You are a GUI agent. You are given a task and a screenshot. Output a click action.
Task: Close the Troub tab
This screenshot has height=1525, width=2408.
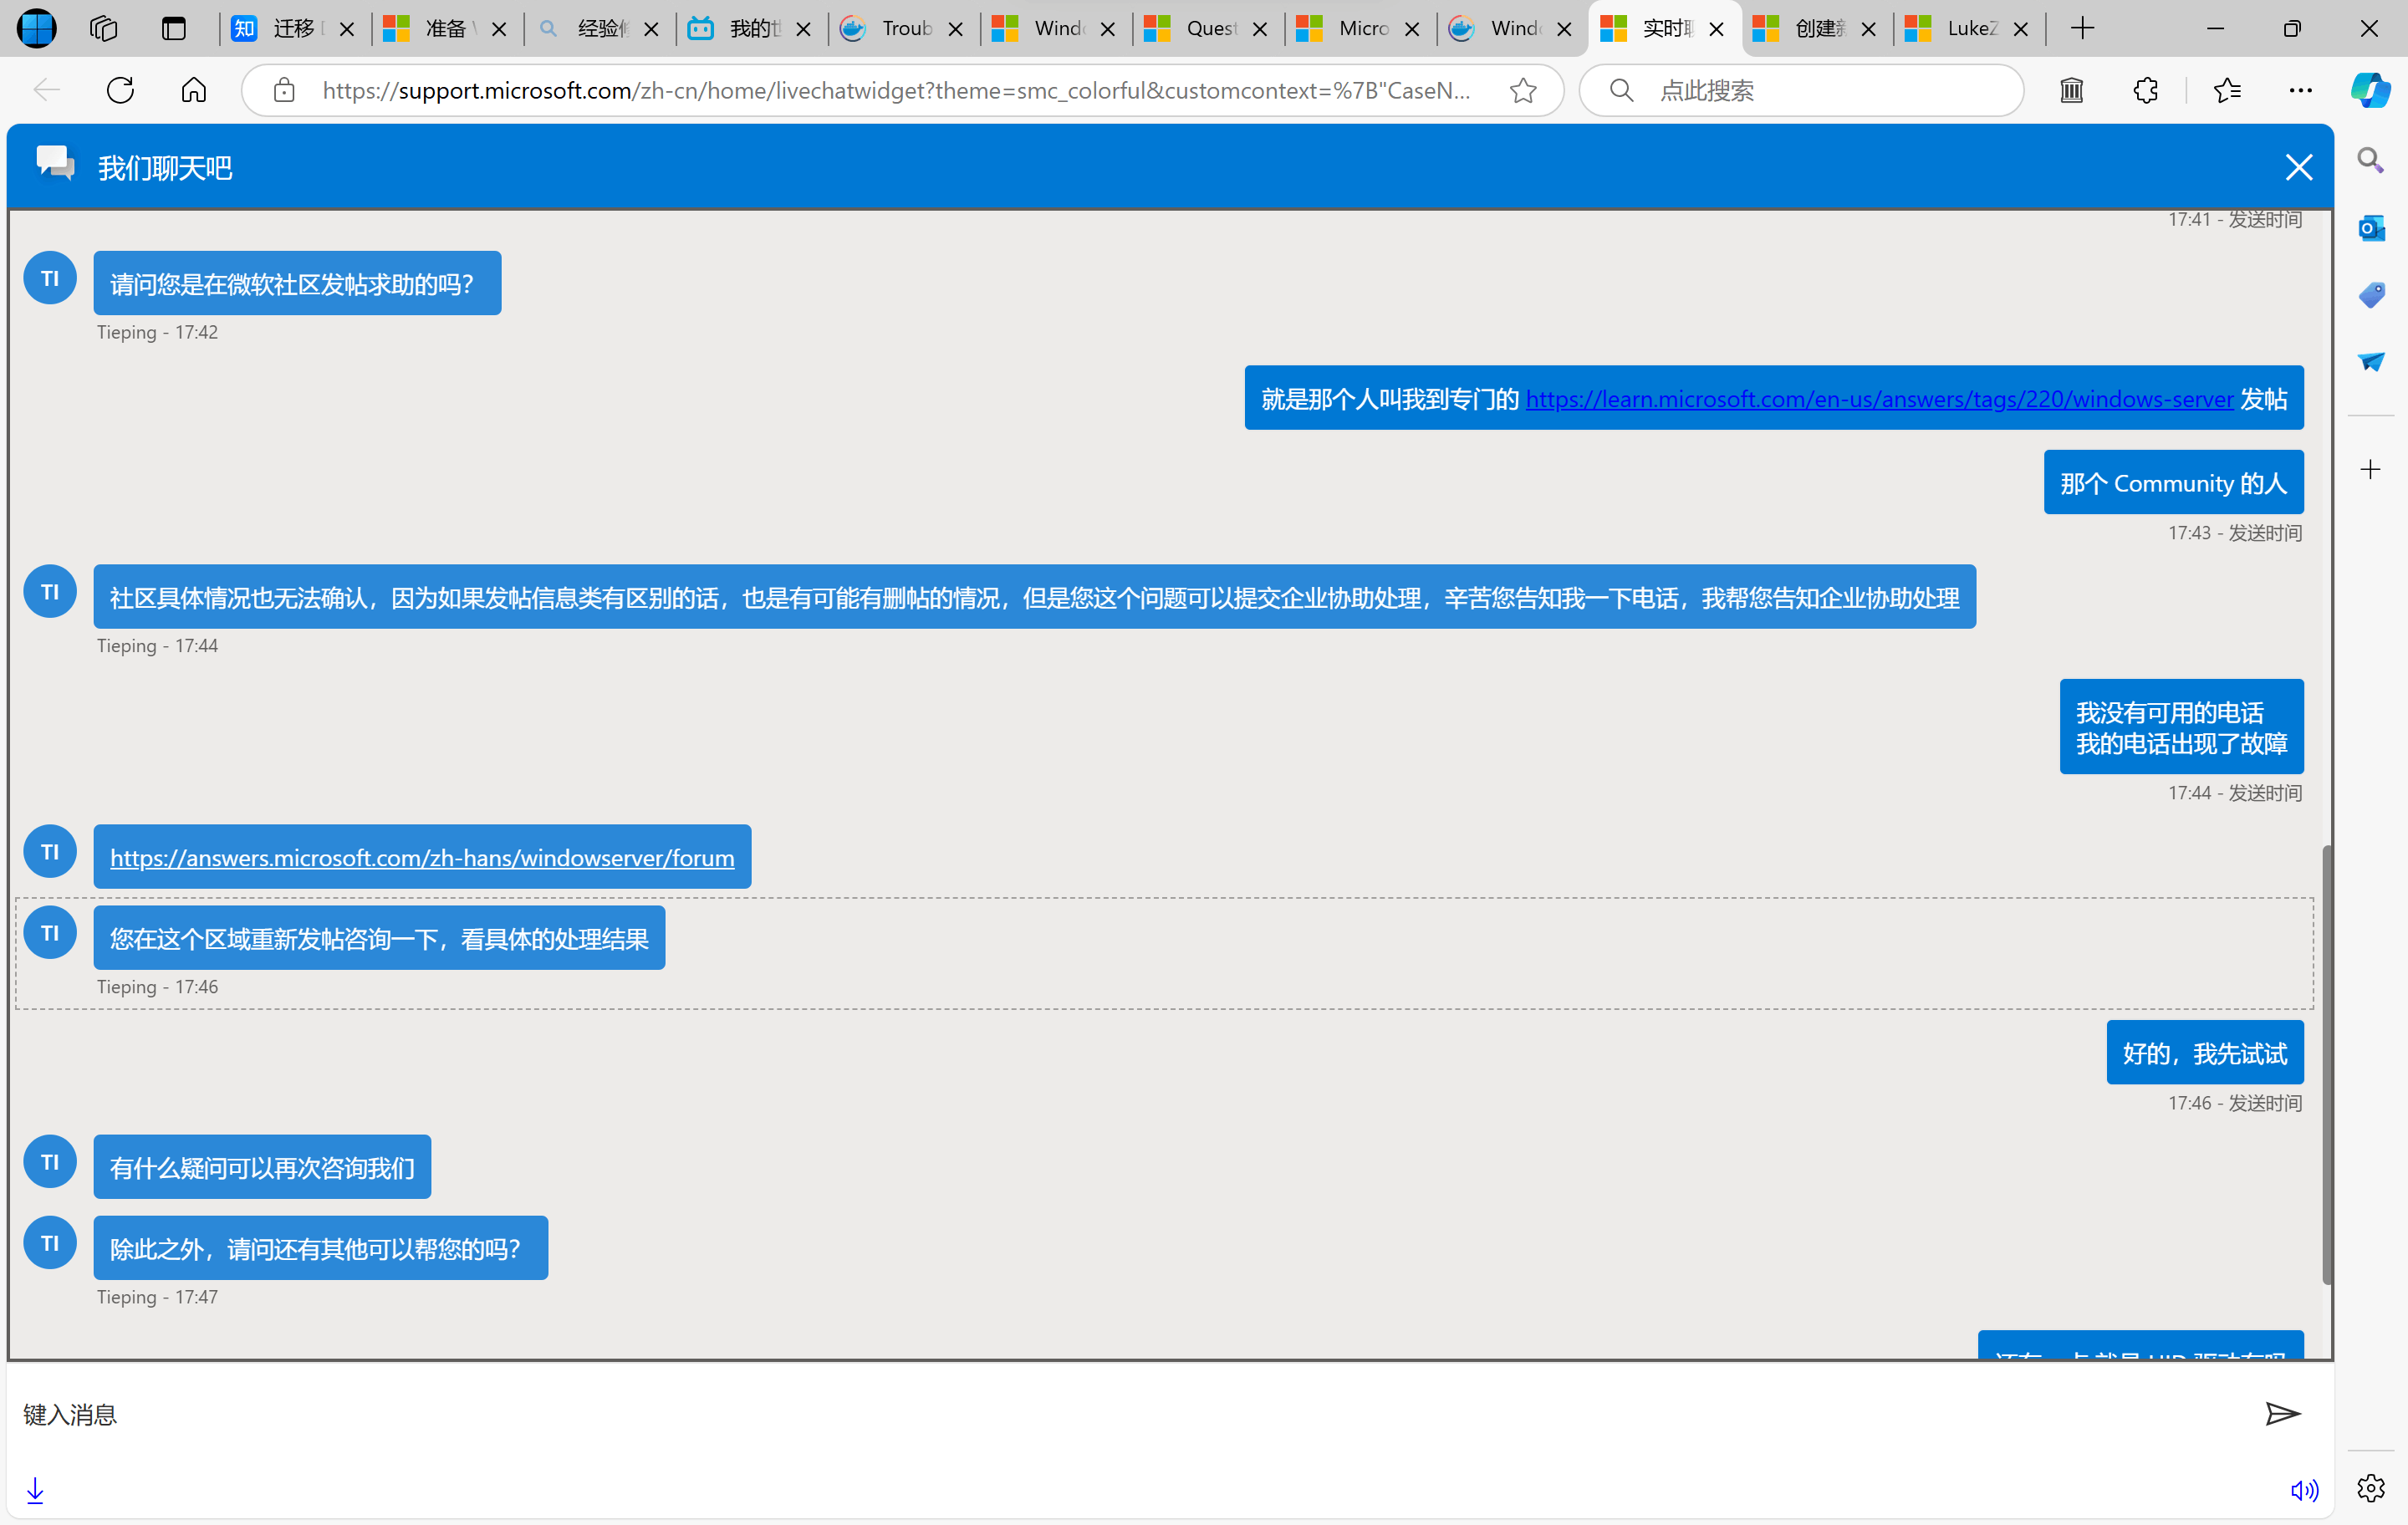955,29
